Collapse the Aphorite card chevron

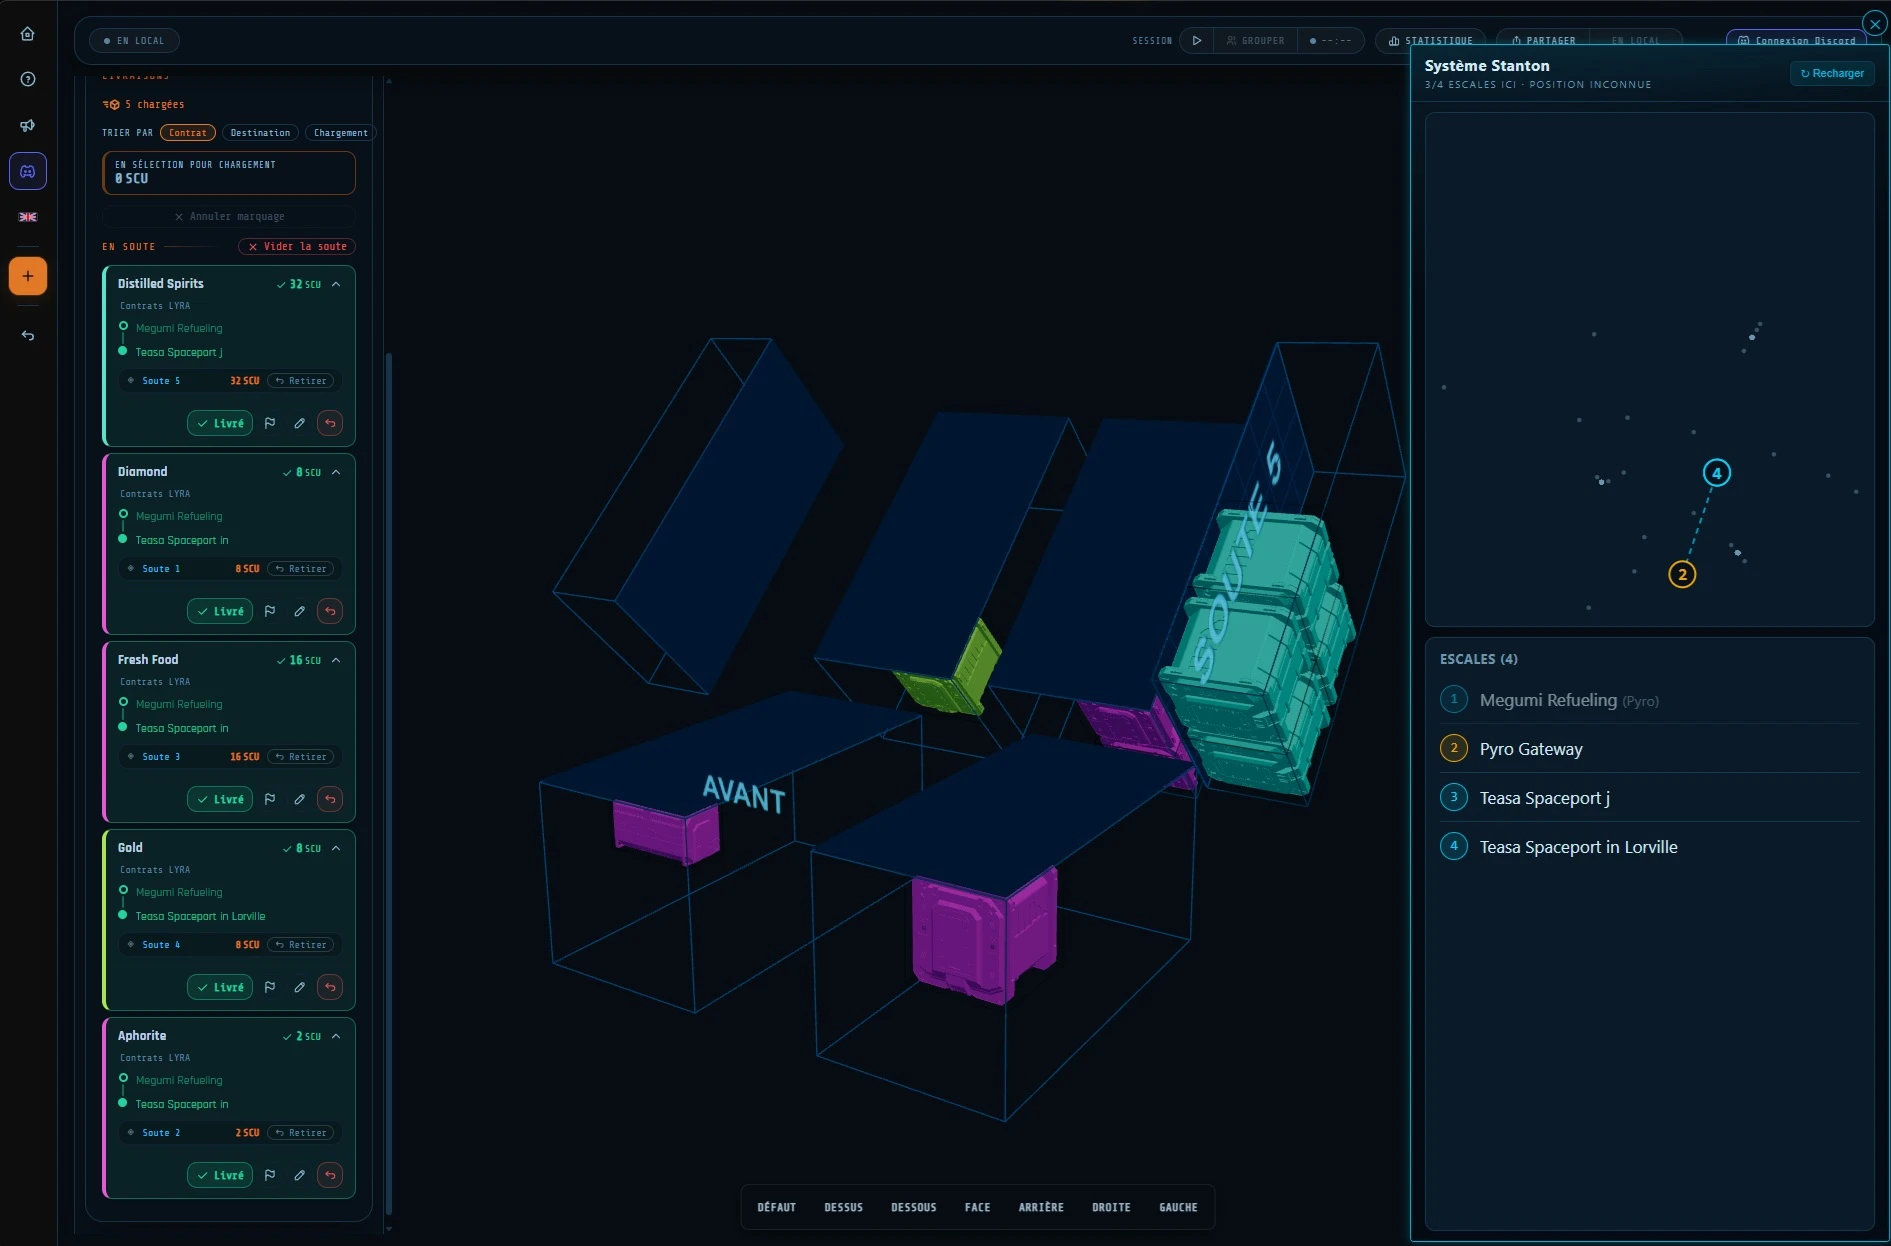click(x=336, y=1036)
